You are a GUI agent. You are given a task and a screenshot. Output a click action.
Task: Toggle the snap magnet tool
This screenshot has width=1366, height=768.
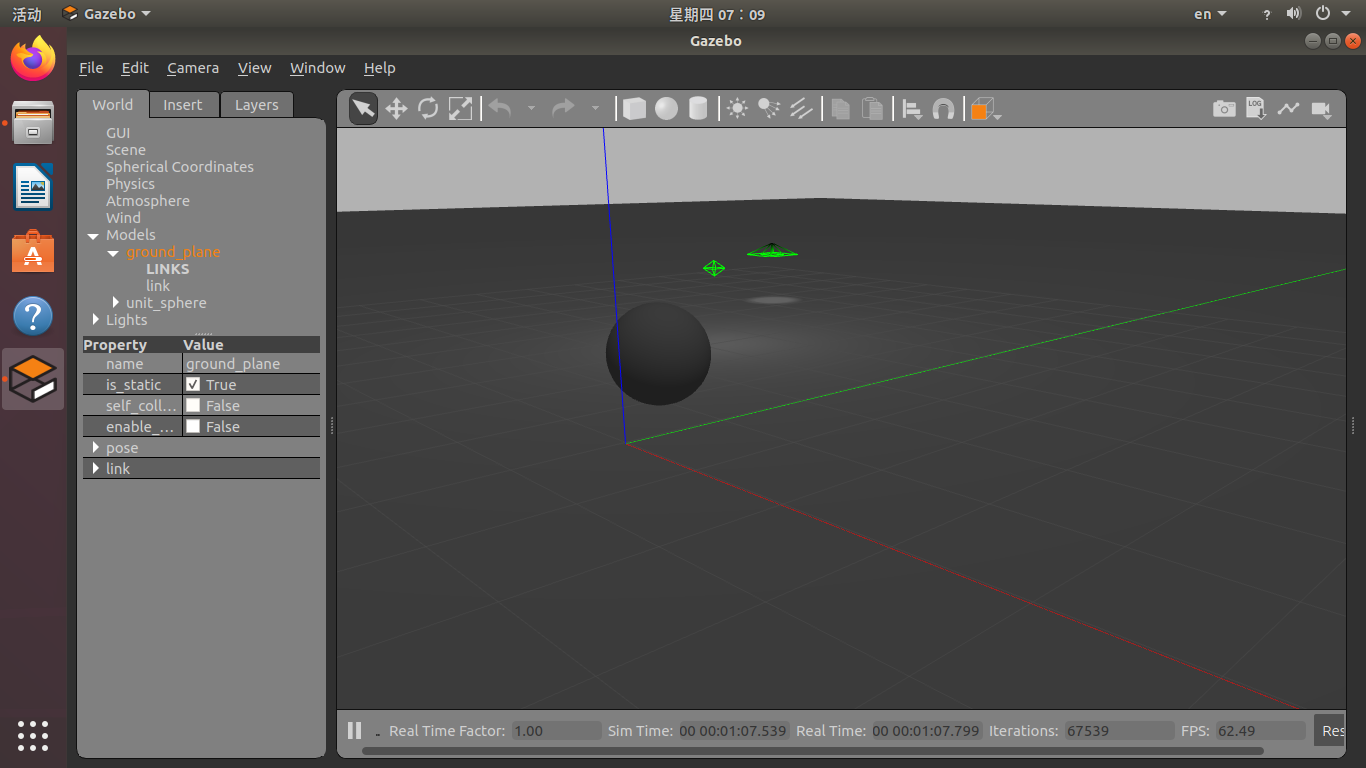[943, 108]
